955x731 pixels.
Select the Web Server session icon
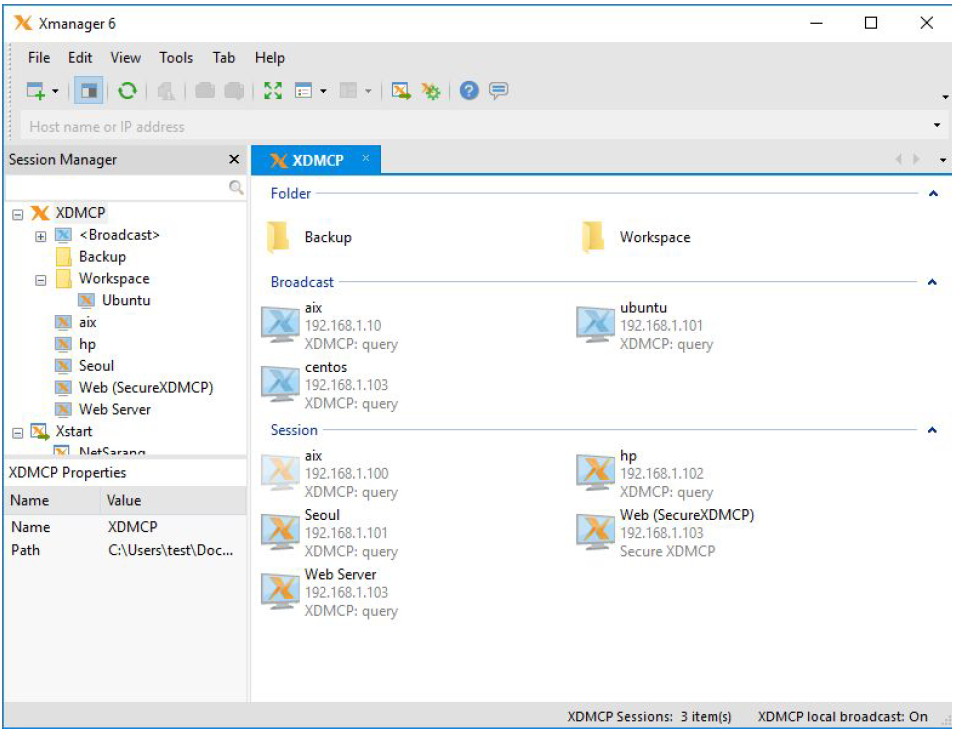point(280,591)
